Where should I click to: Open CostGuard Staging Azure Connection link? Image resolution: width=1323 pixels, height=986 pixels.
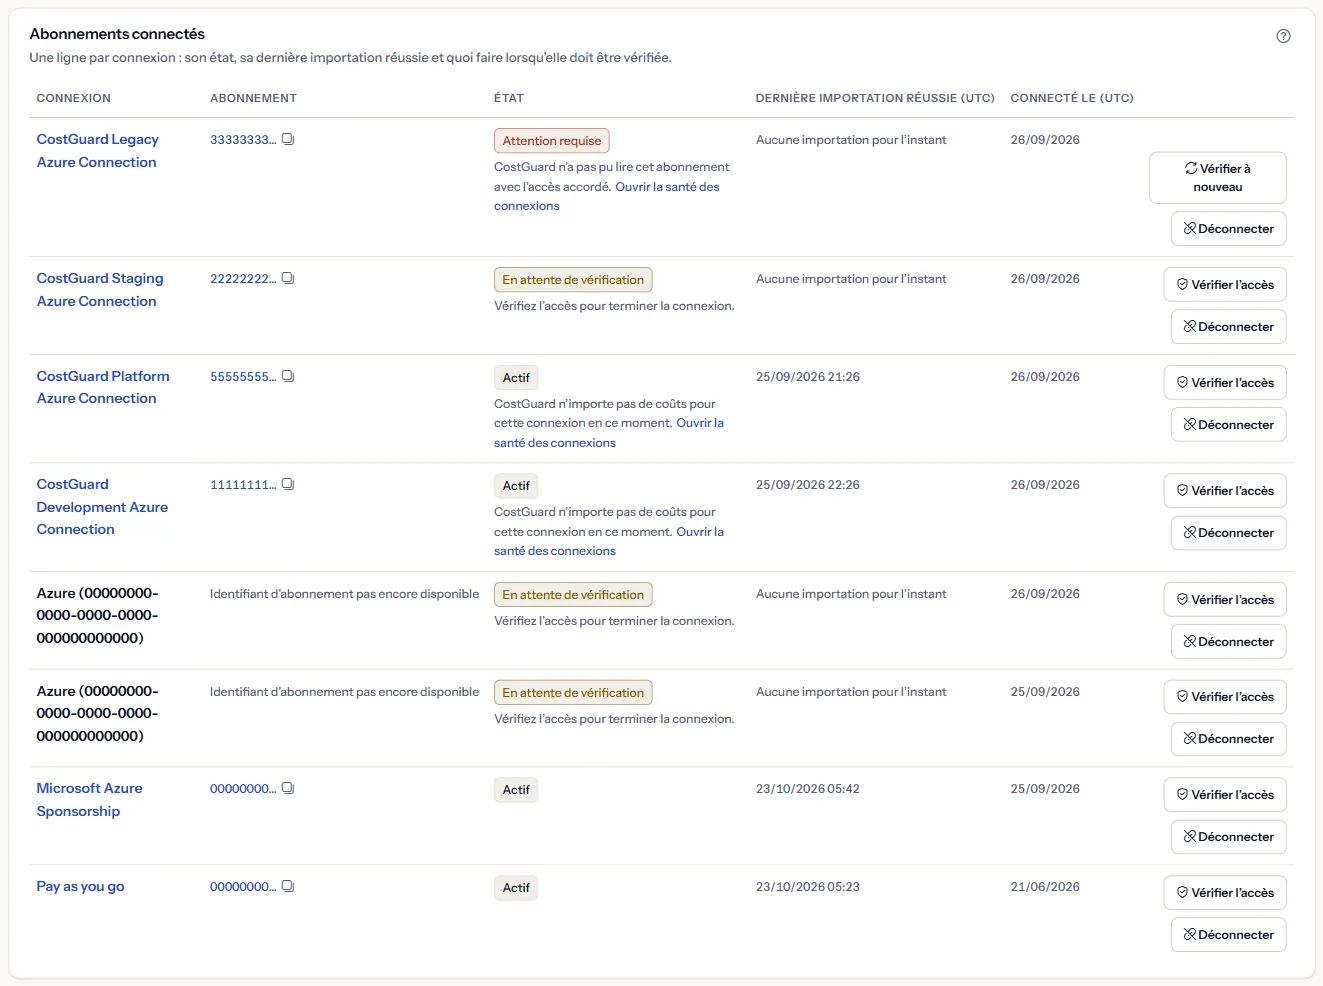pos(100,290)
